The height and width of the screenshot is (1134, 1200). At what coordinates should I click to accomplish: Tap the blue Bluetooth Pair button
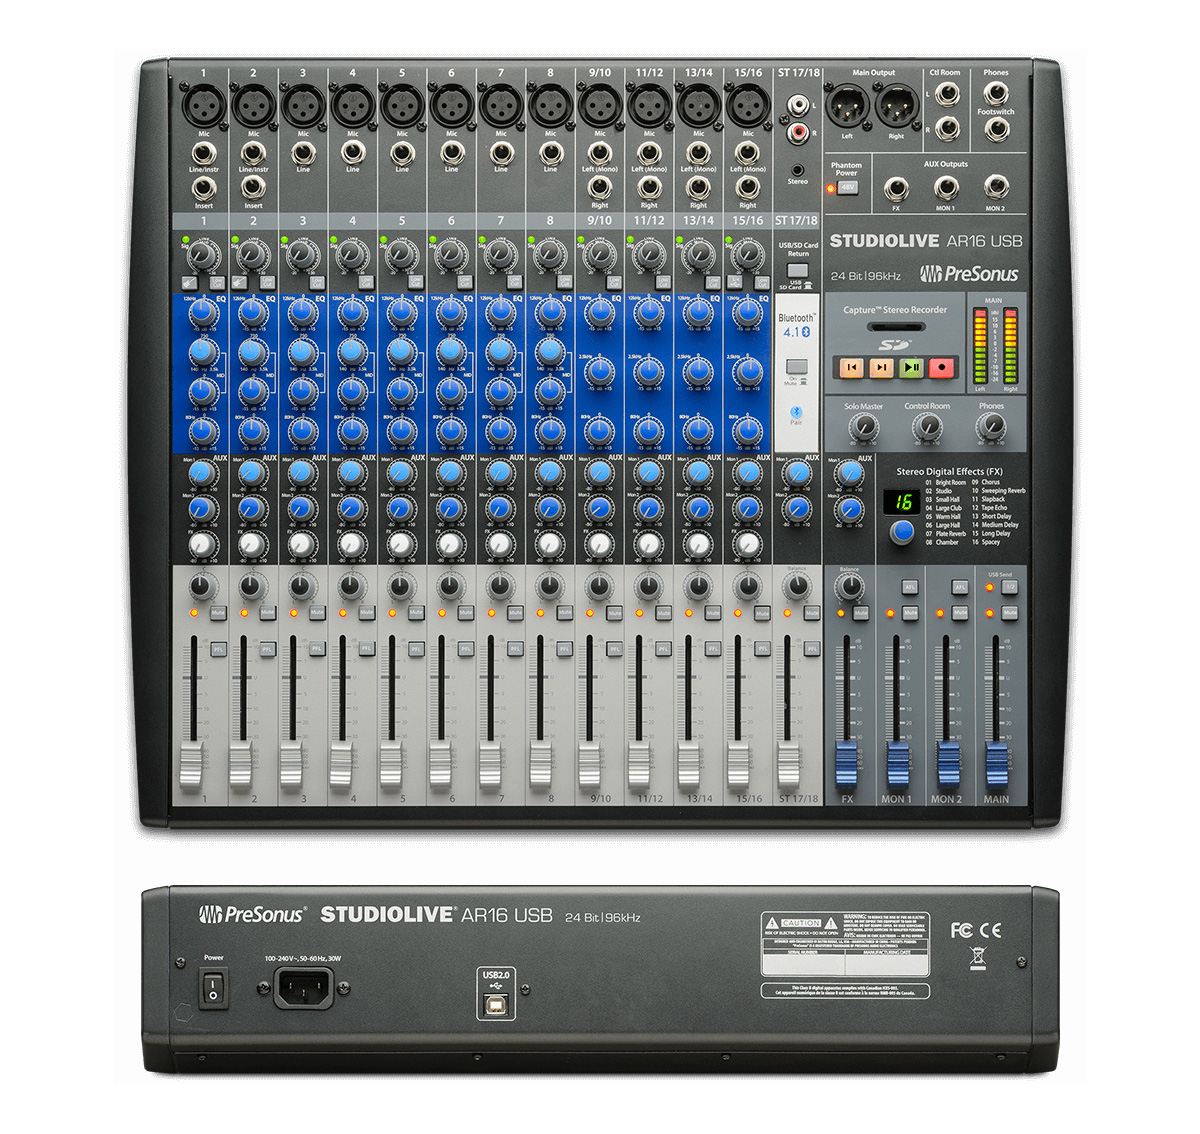797,412
